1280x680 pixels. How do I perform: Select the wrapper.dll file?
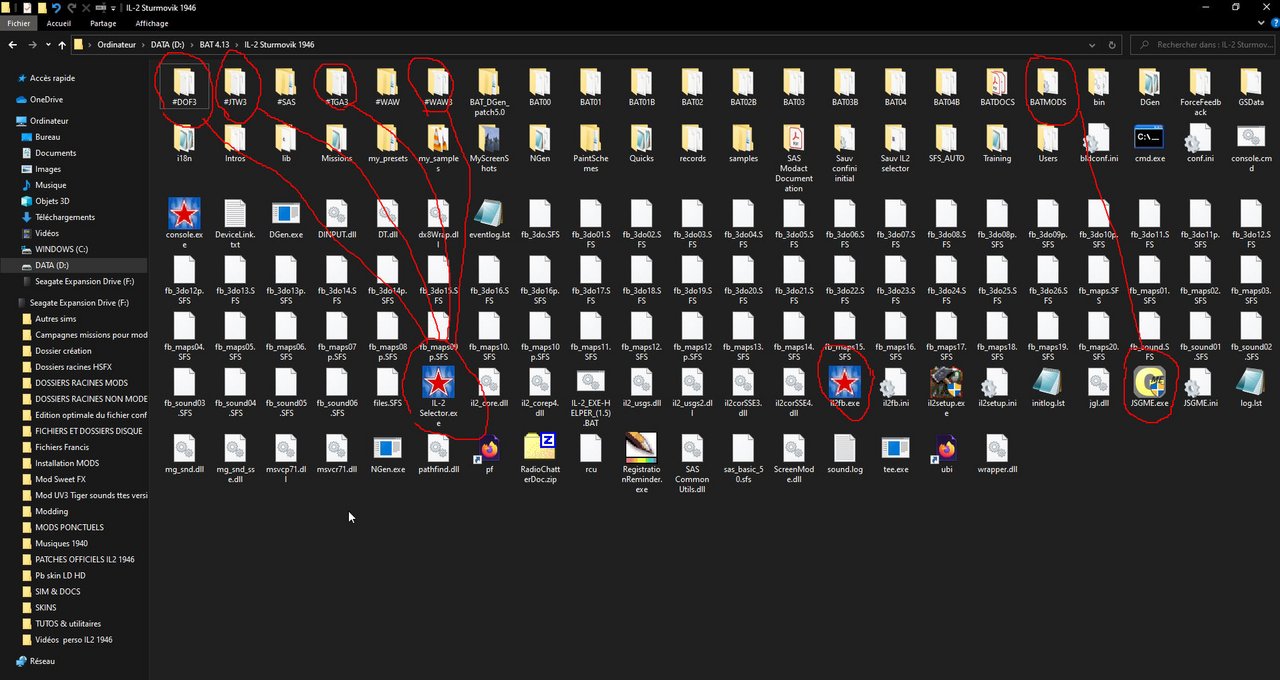tap(996, 454)
